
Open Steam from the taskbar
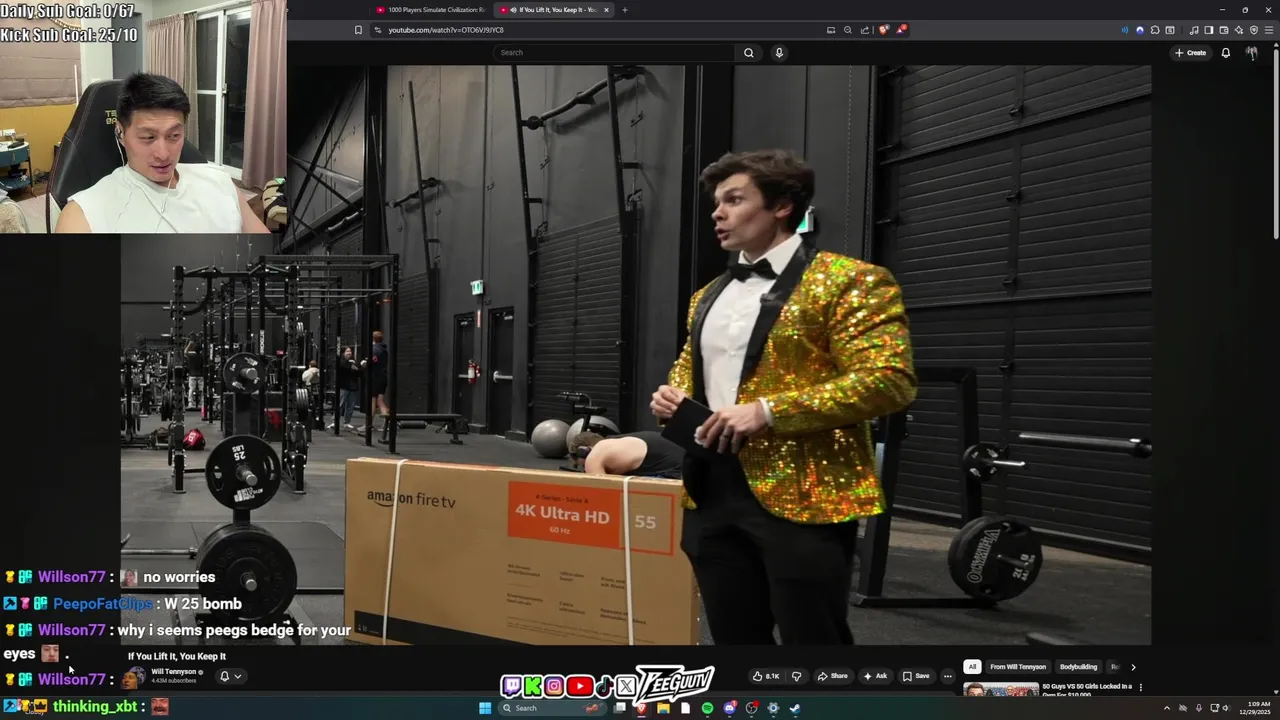point(795,708)
